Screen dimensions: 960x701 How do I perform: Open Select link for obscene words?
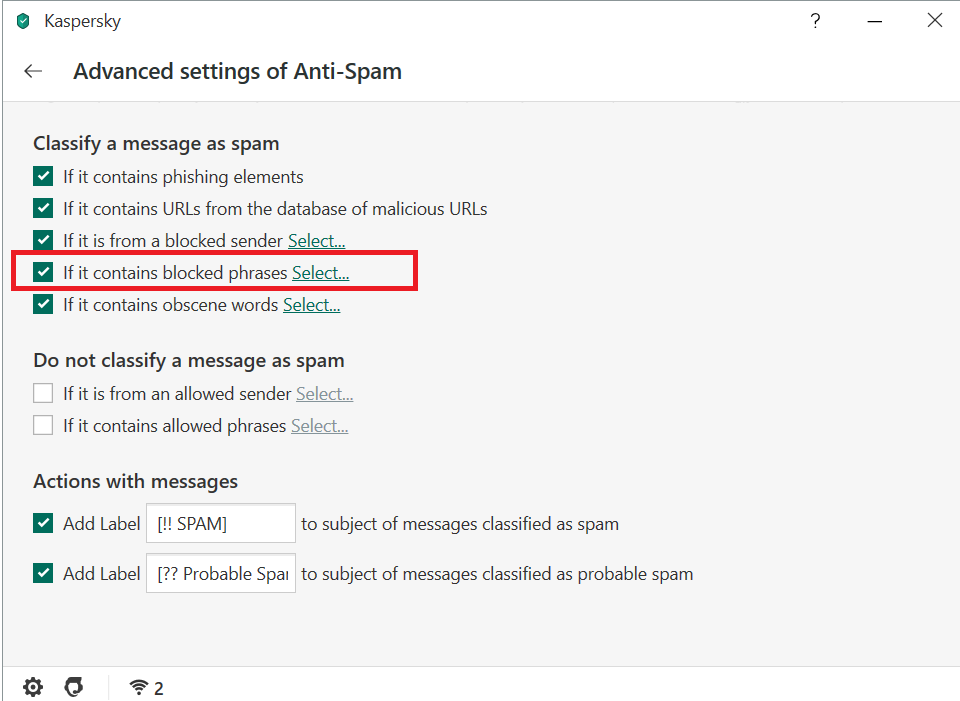[311, 305]
